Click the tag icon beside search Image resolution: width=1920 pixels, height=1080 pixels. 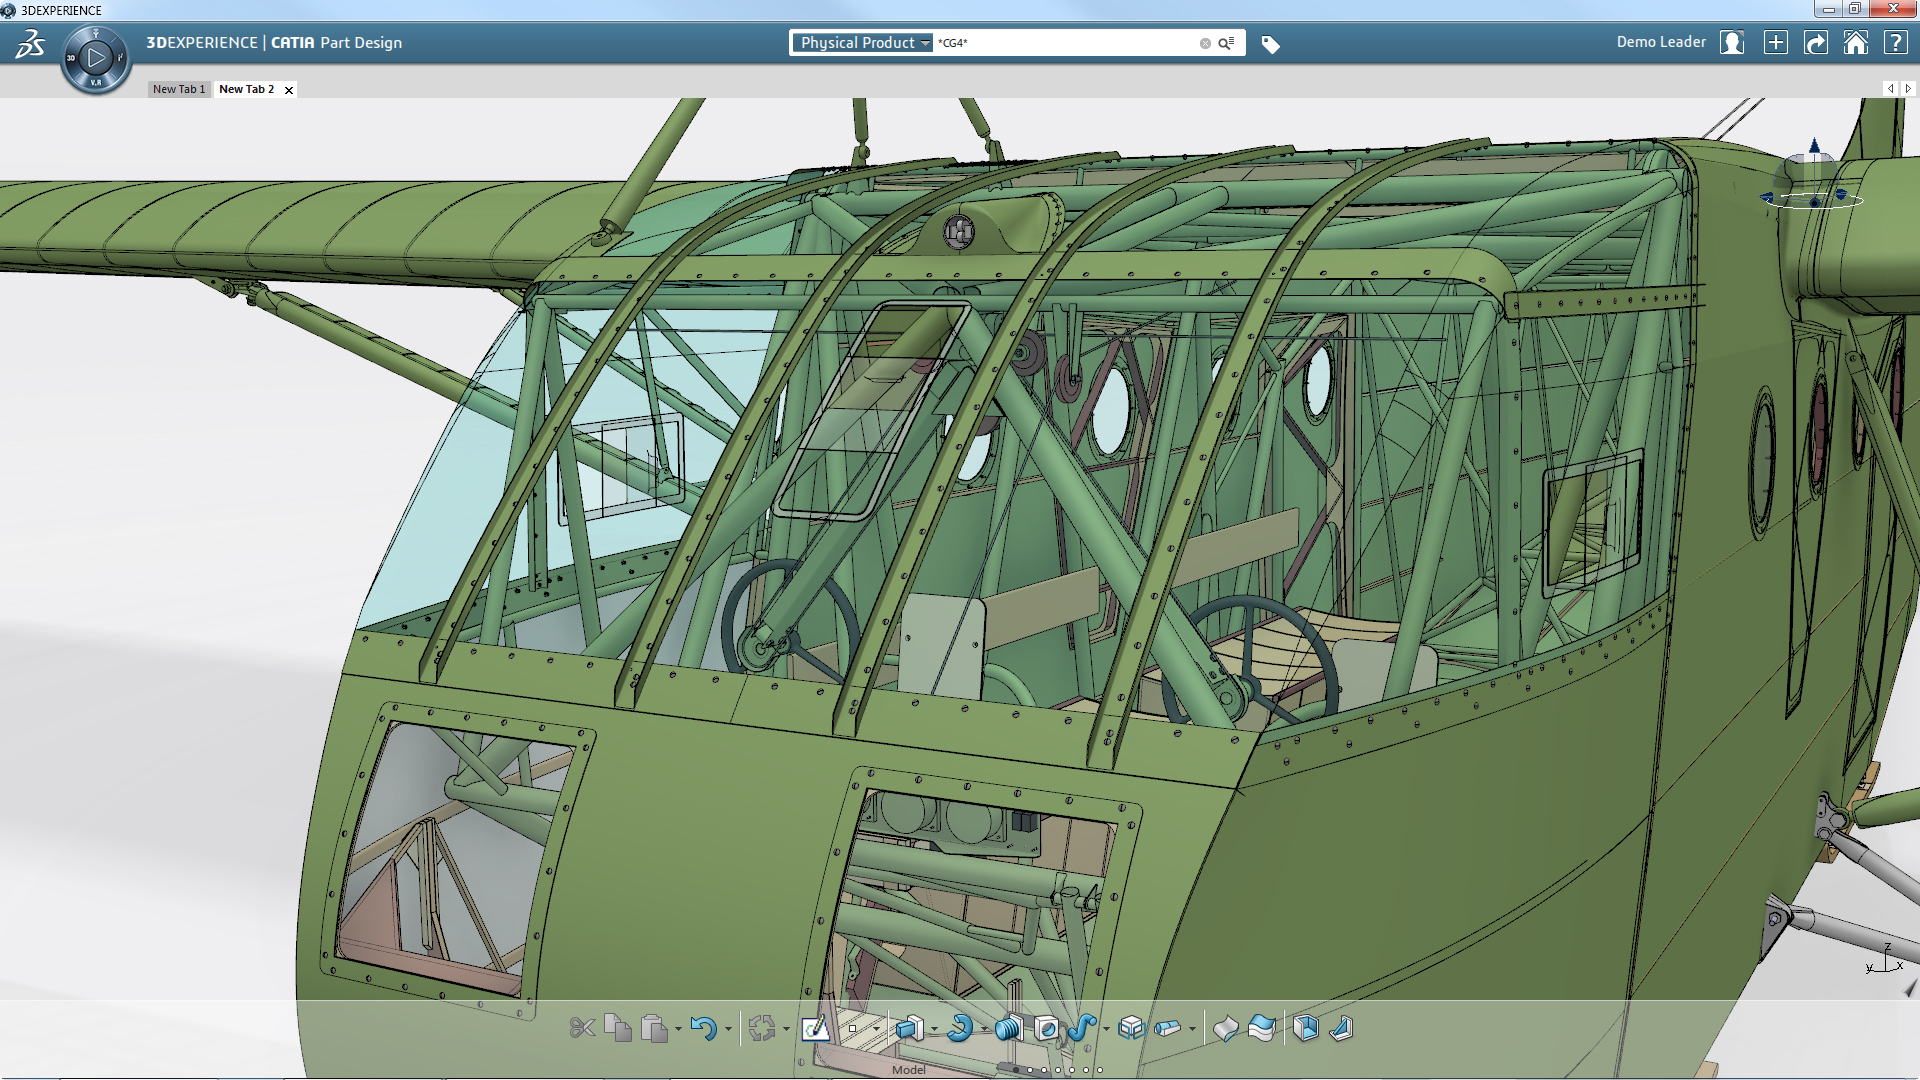click(1270, 44)
